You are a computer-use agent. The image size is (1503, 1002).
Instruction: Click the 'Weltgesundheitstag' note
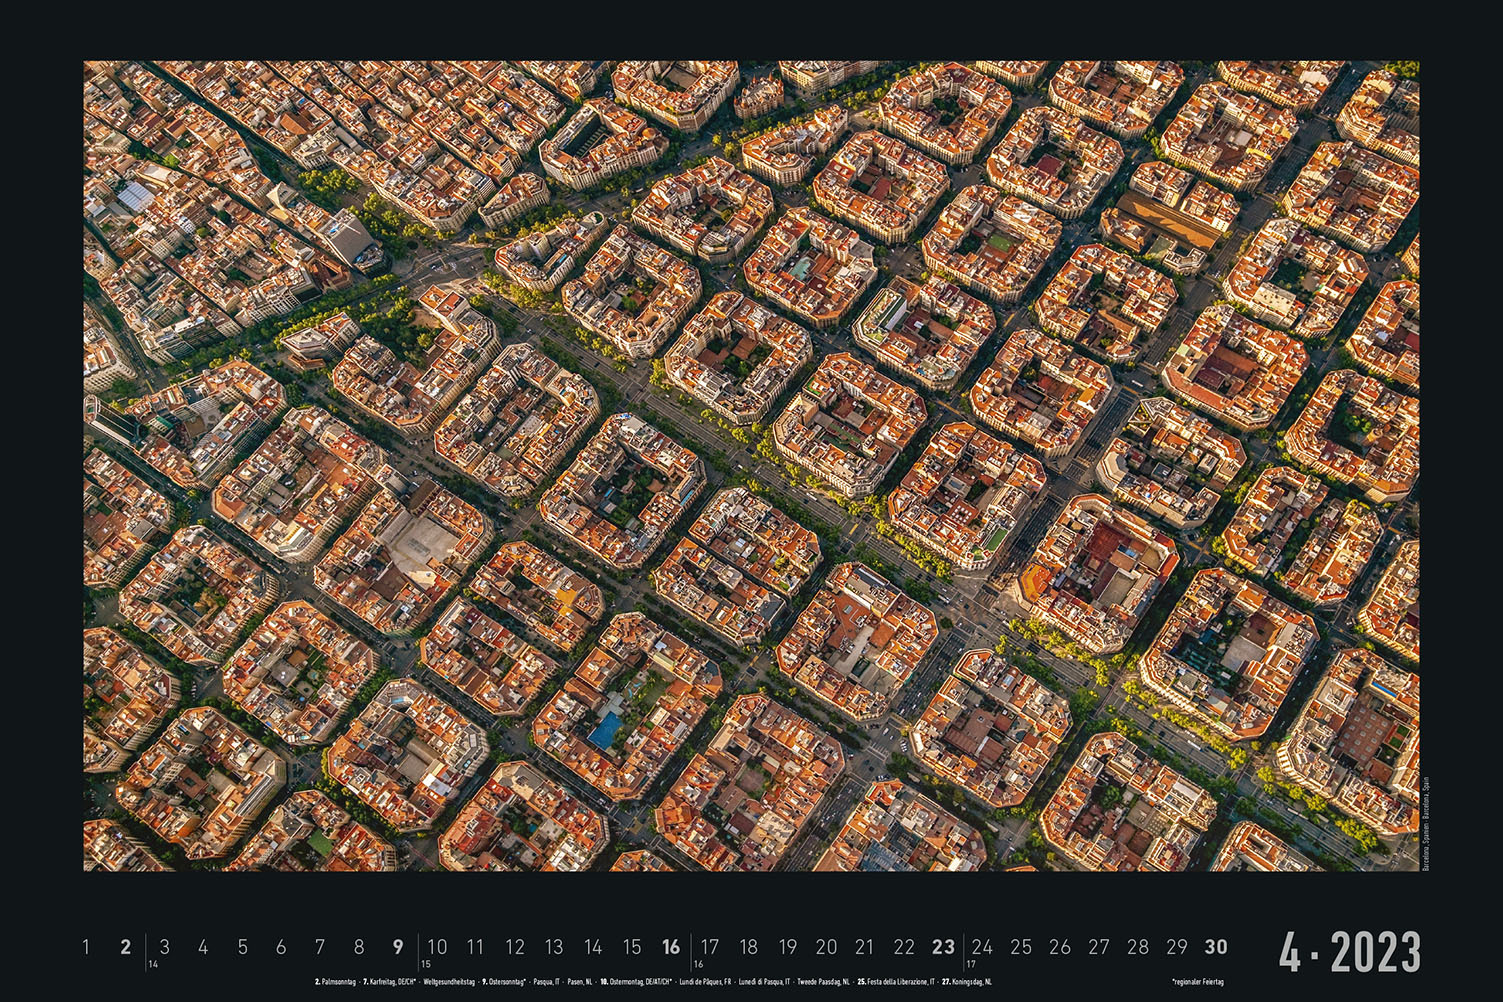449,982
